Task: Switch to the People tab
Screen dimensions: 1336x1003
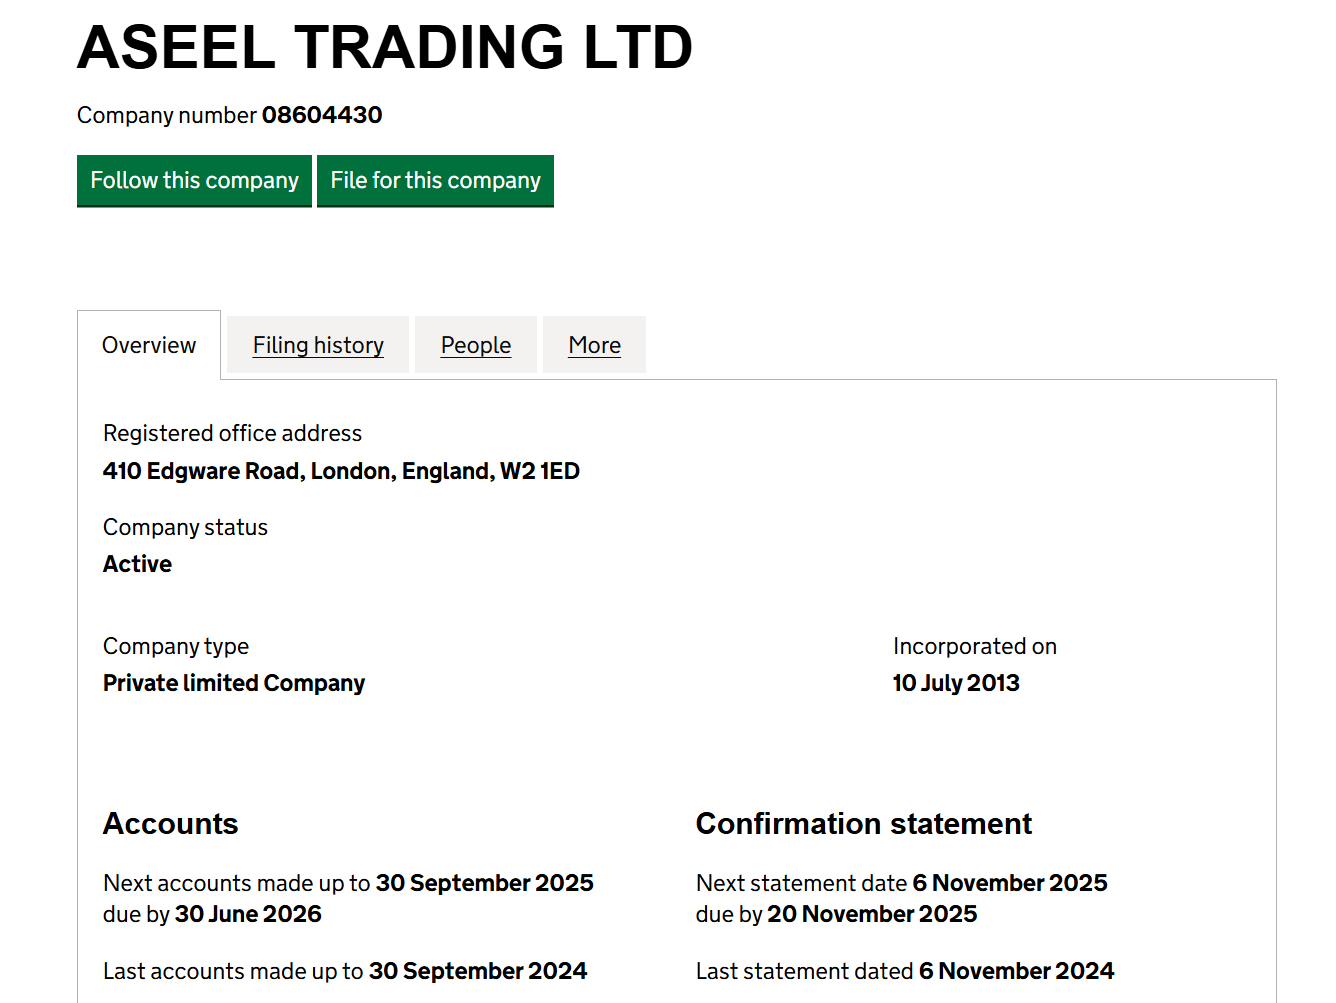Action: pyautogui.click(x=476, y=345)
